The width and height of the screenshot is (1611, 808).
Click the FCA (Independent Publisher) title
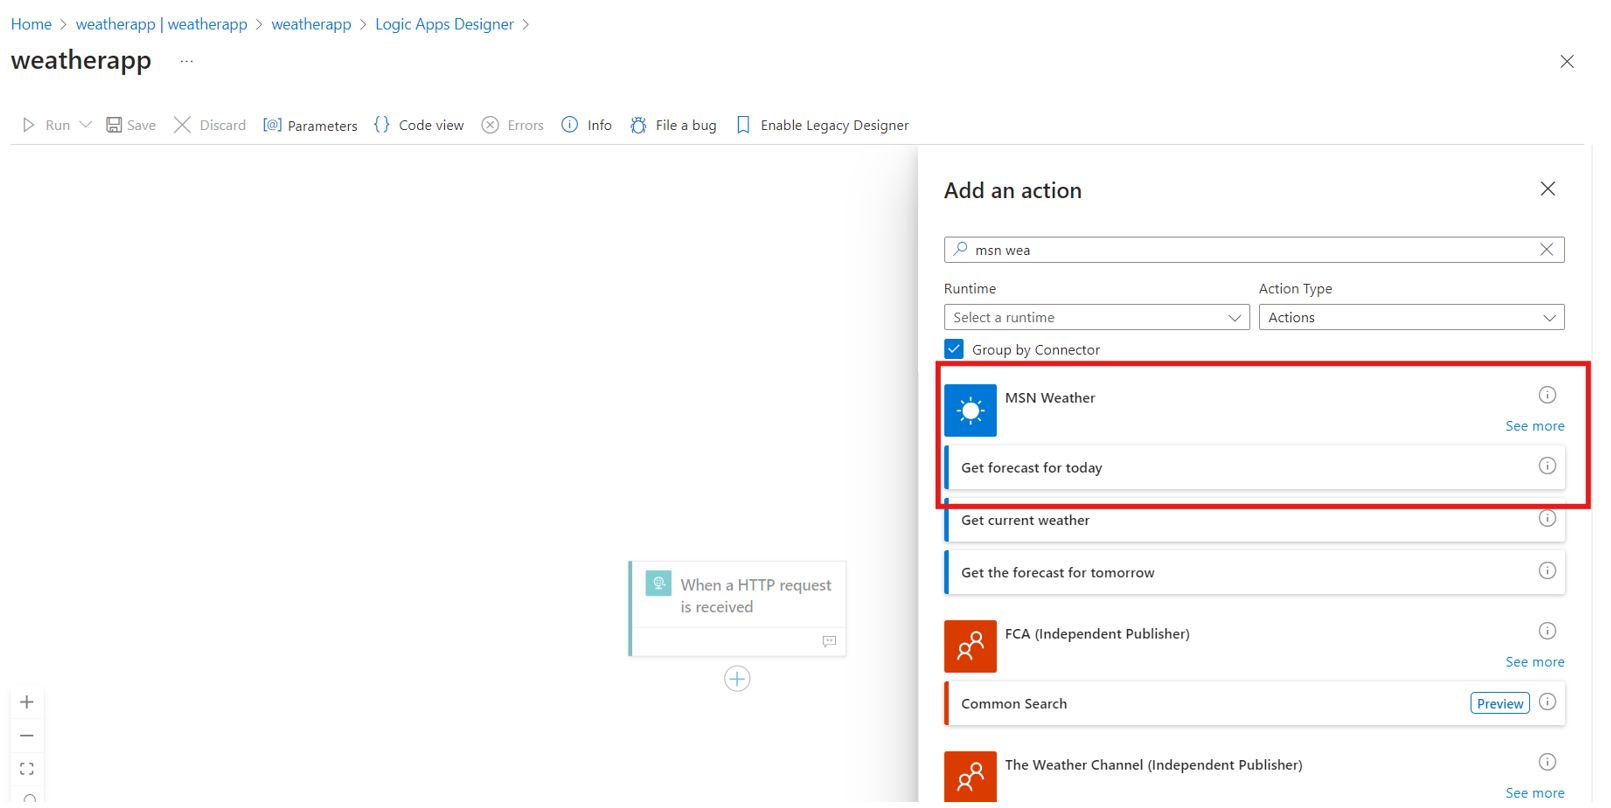1097,634
